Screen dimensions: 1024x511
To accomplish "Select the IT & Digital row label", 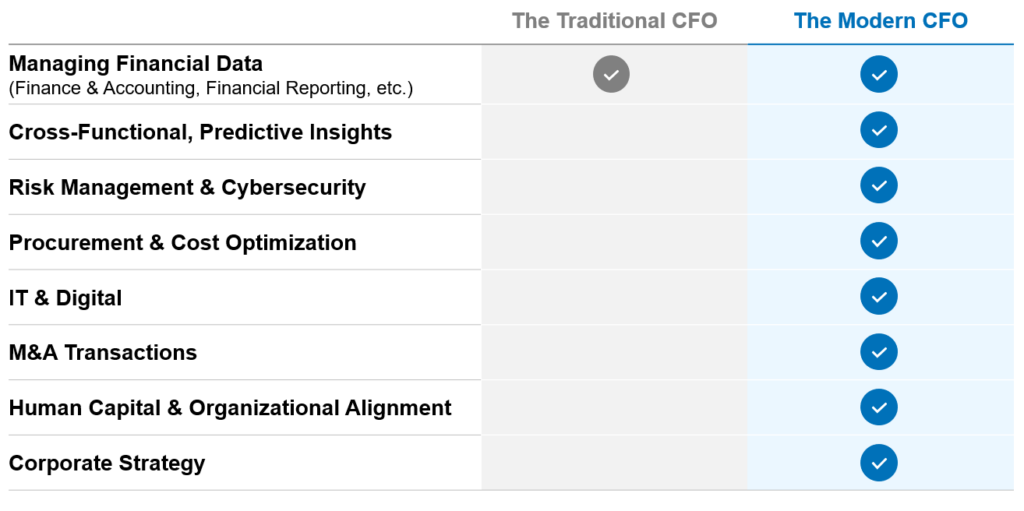I will coord(65,298).
